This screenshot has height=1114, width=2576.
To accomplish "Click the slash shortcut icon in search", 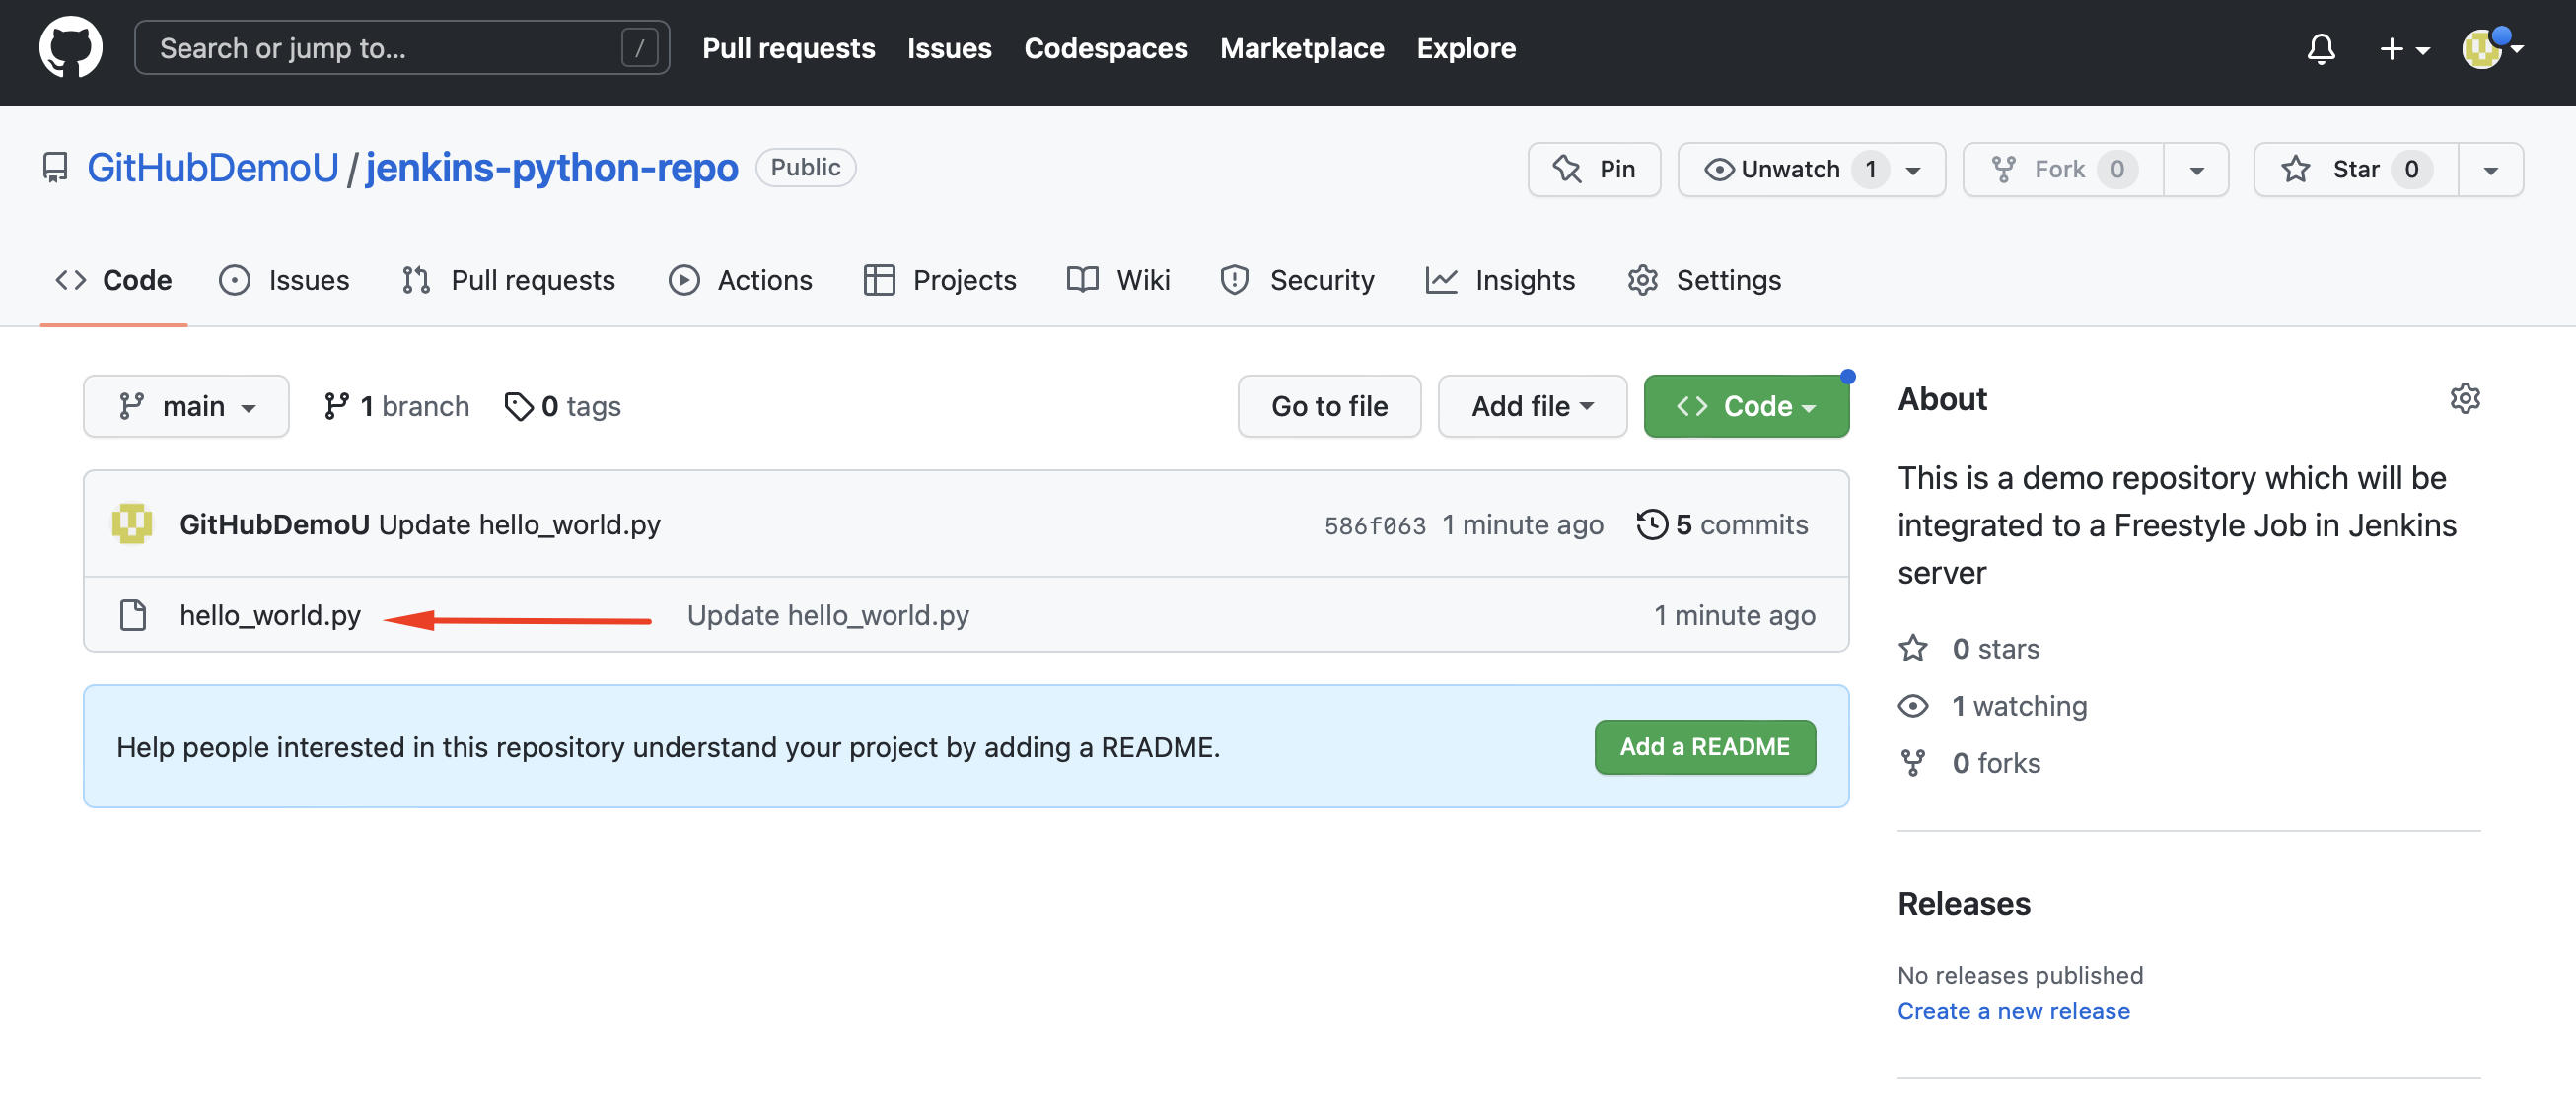I will click(x=639, y=47).
